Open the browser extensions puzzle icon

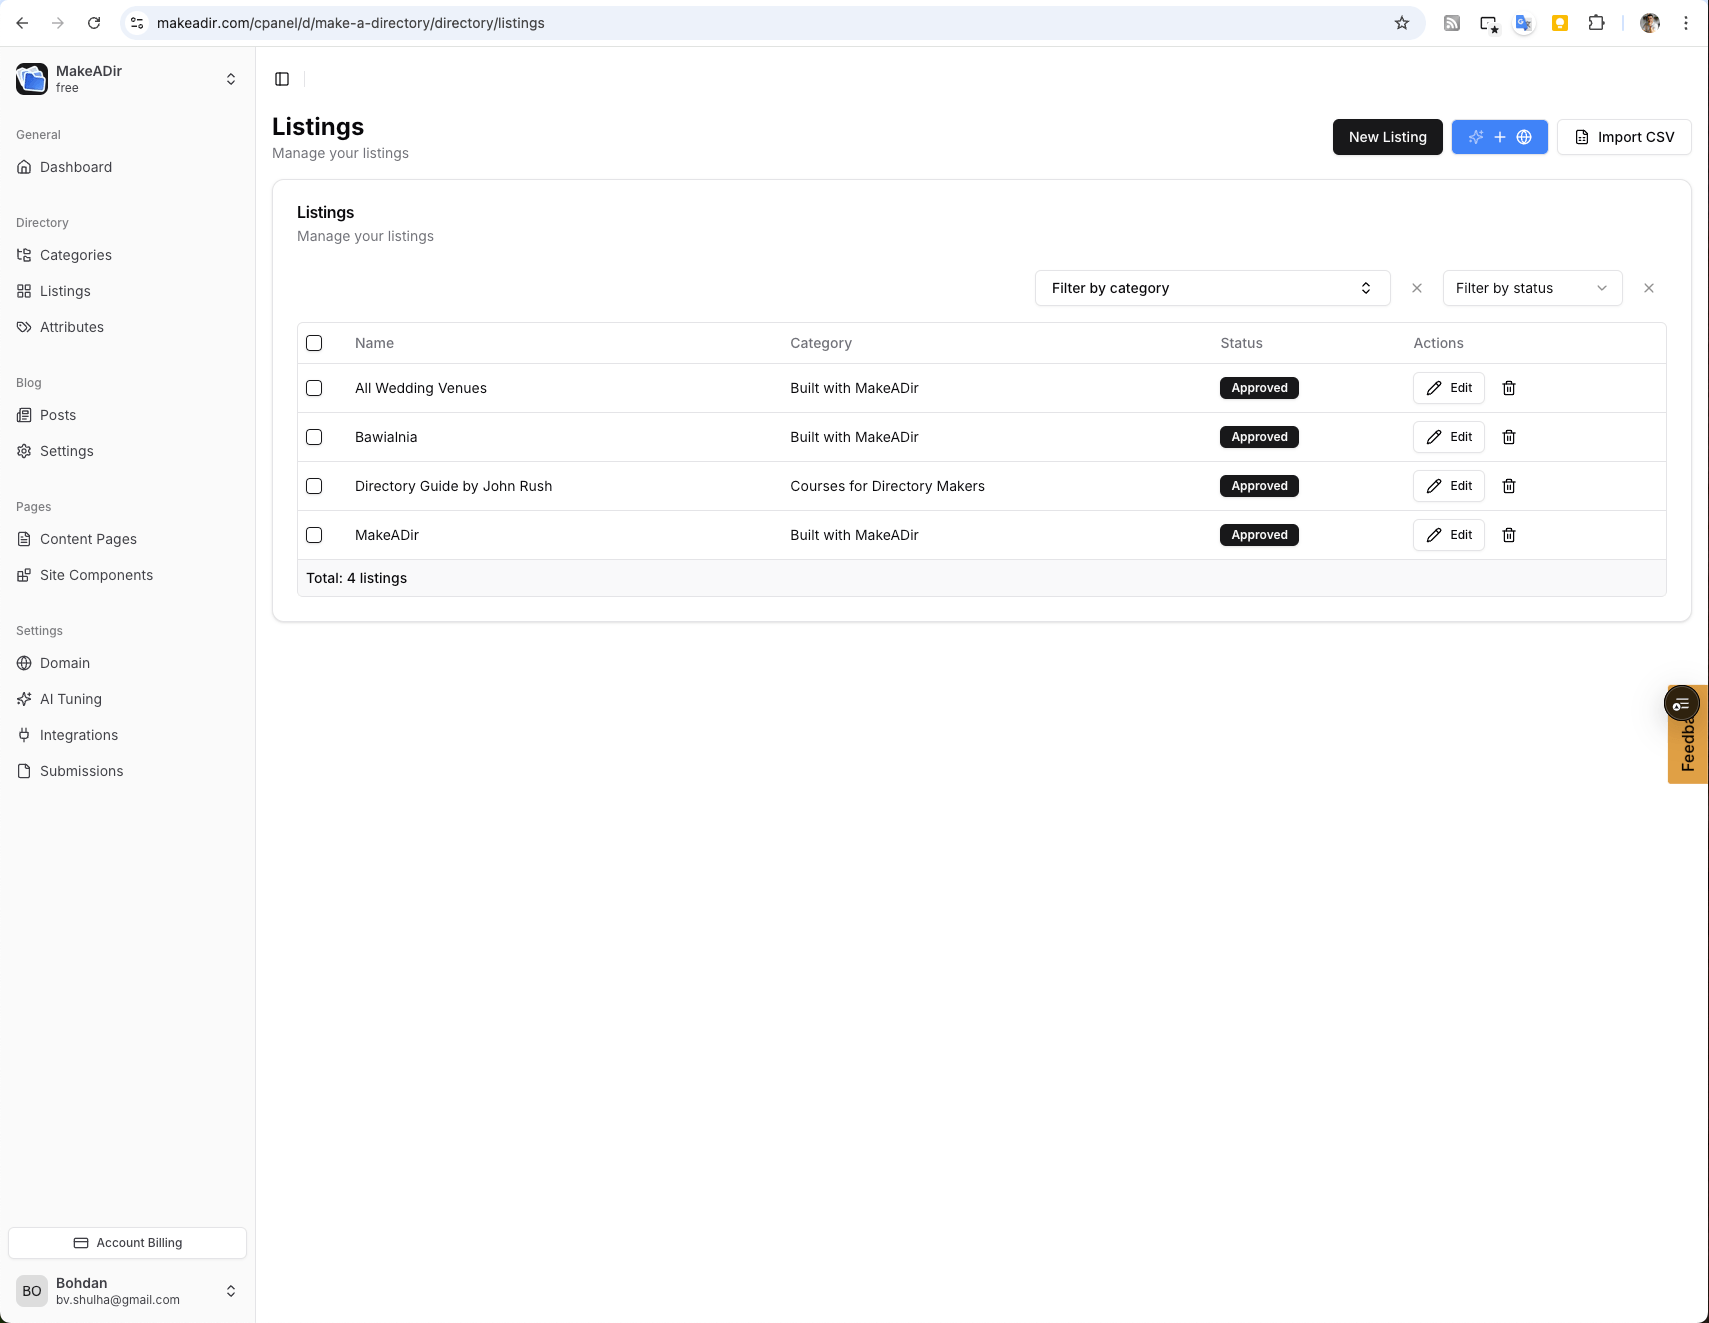click(1596, 23)
